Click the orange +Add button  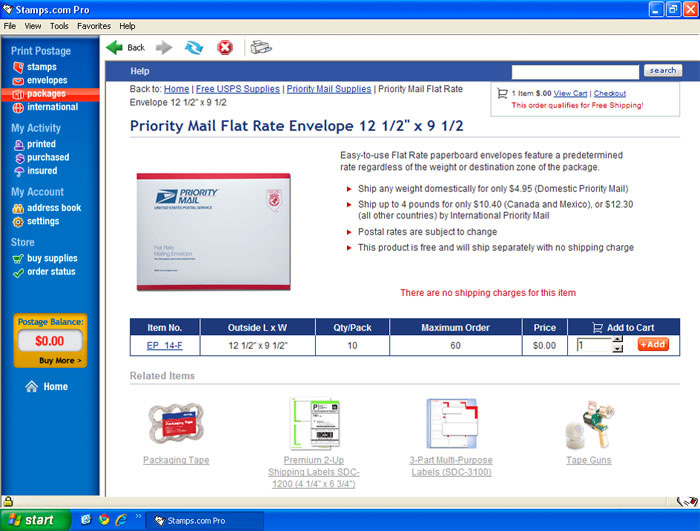tap(653, 345)
